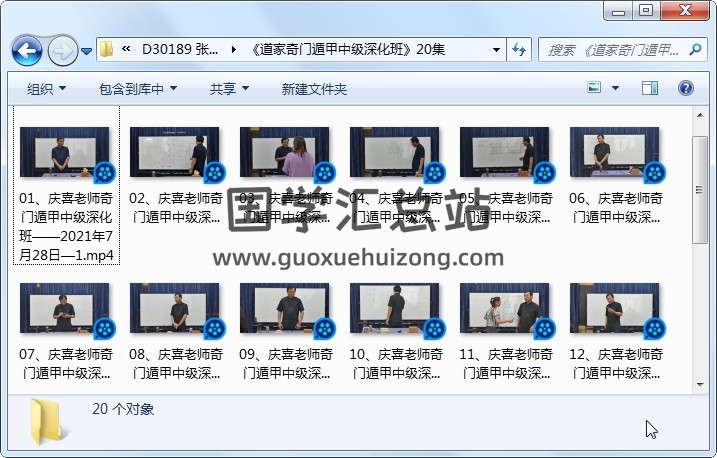
Task: Click the Forward navigation arrow
Action: click(62, 49)
